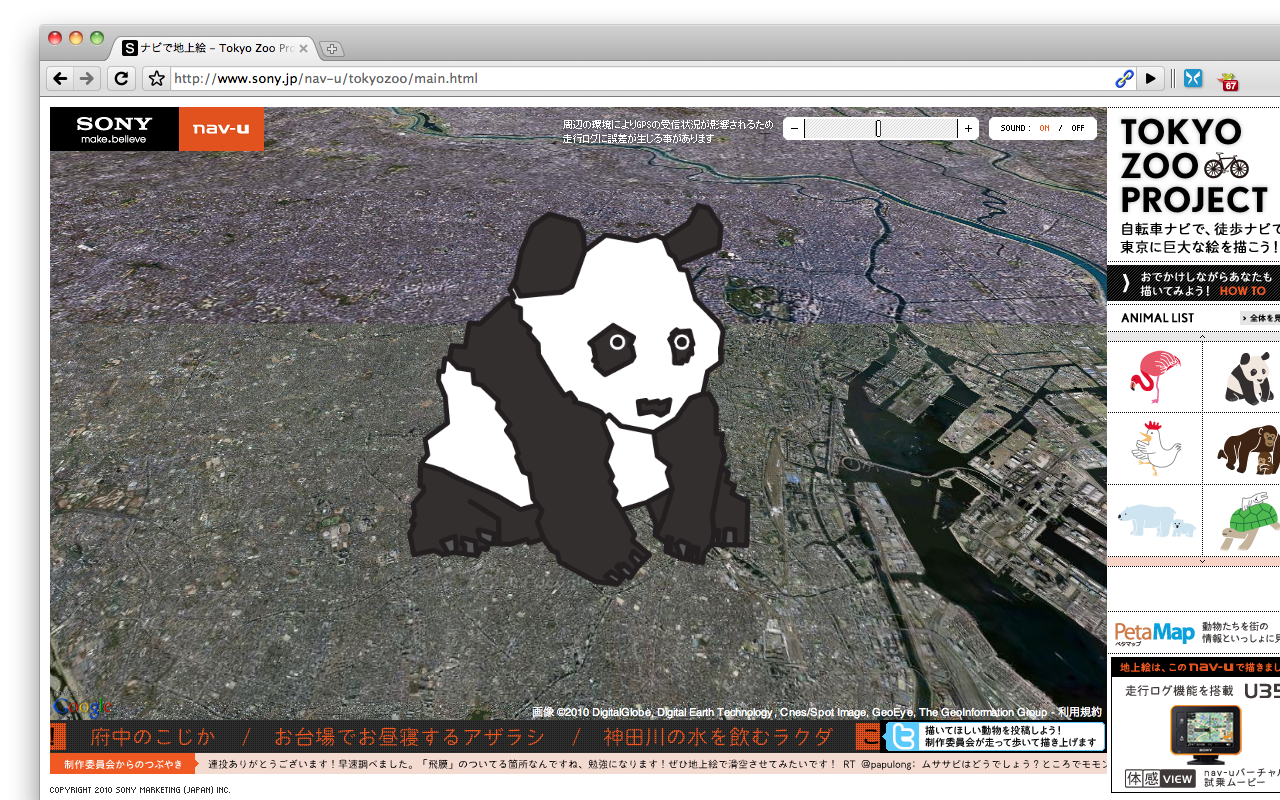Click the Twitter animal request banner text
1280x800 pixels.
pyautogui.click(x=1010, y=737)
